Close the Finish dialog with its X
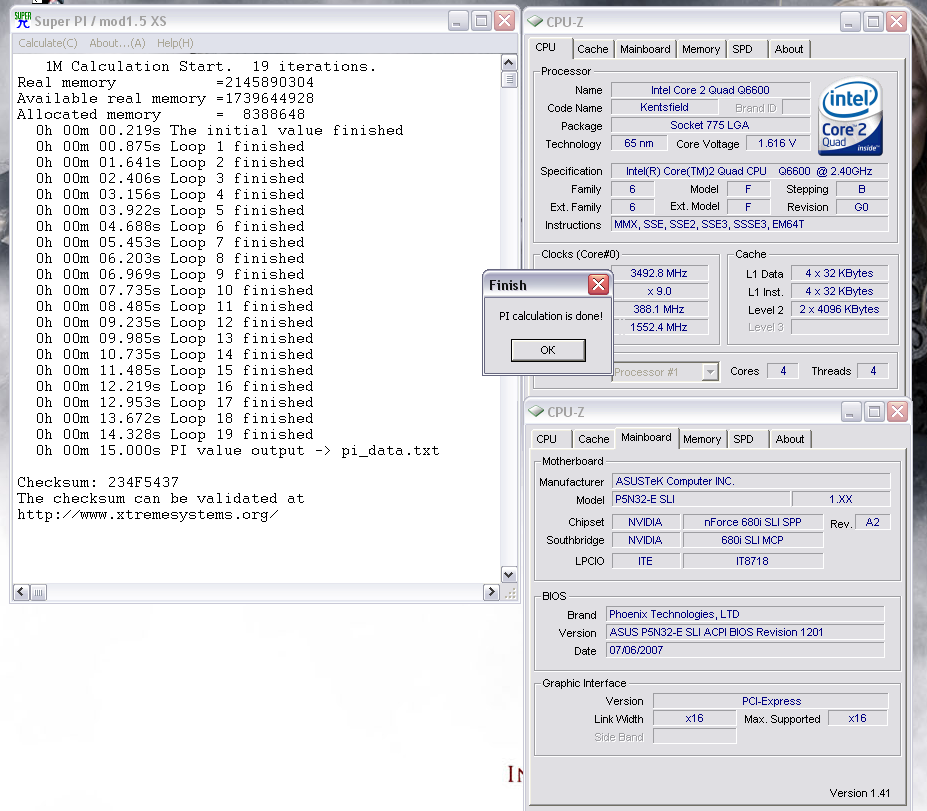 [x=598, y=284]
